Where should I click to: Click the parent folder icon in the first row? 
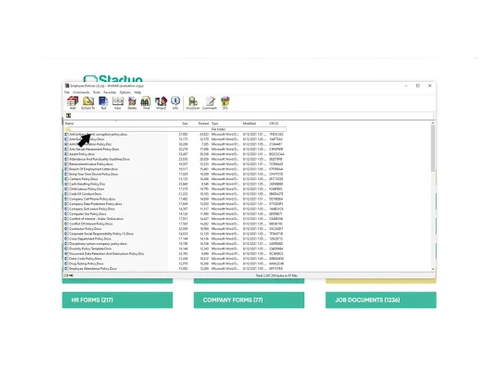tap(67, 129)
